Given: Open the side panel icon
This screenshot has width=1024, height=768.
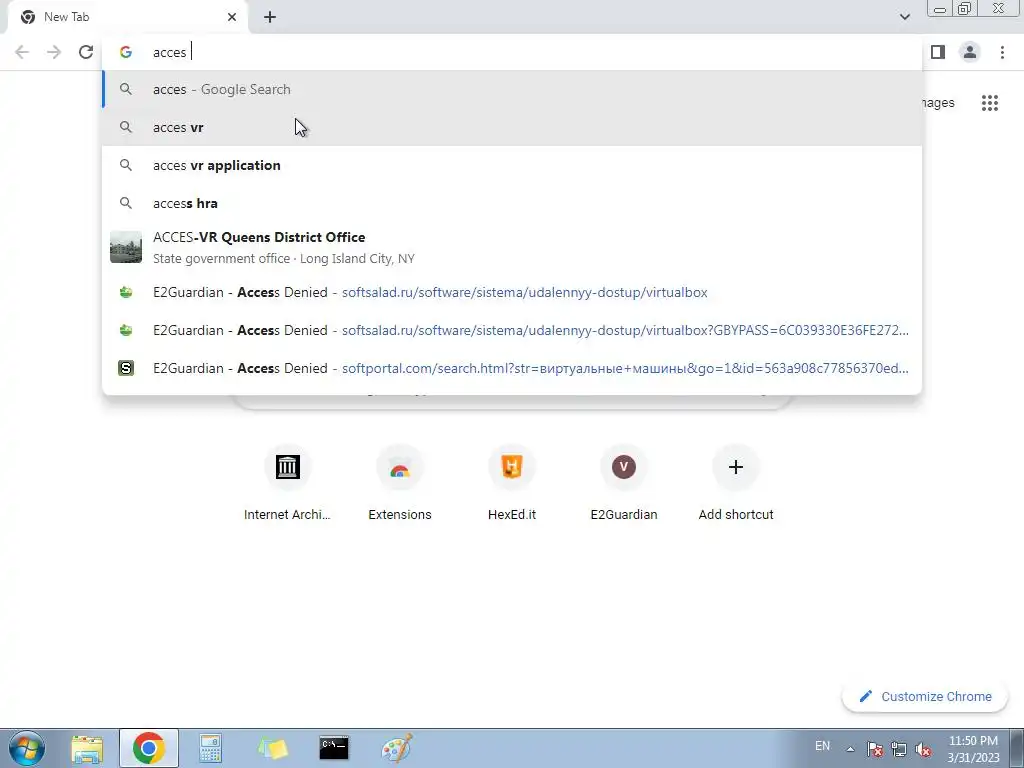Looking at the screenshot, I should coord(938,52).
